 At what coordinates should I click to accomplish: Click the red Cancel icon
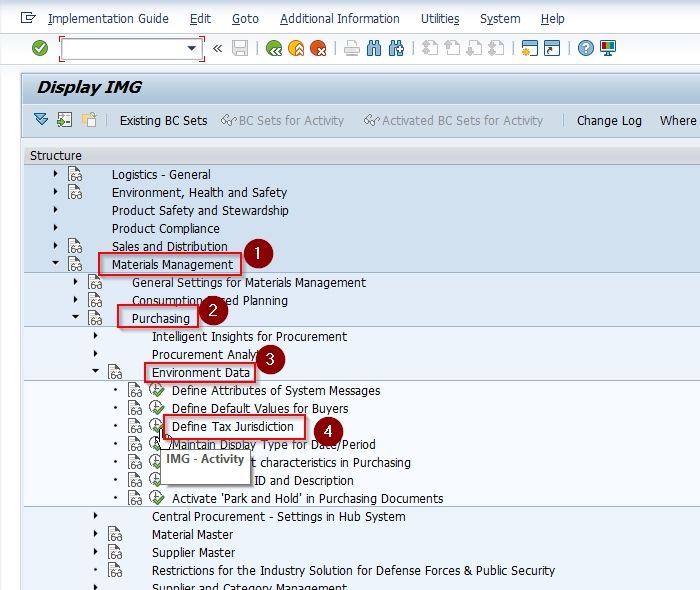tap(318, 48)
